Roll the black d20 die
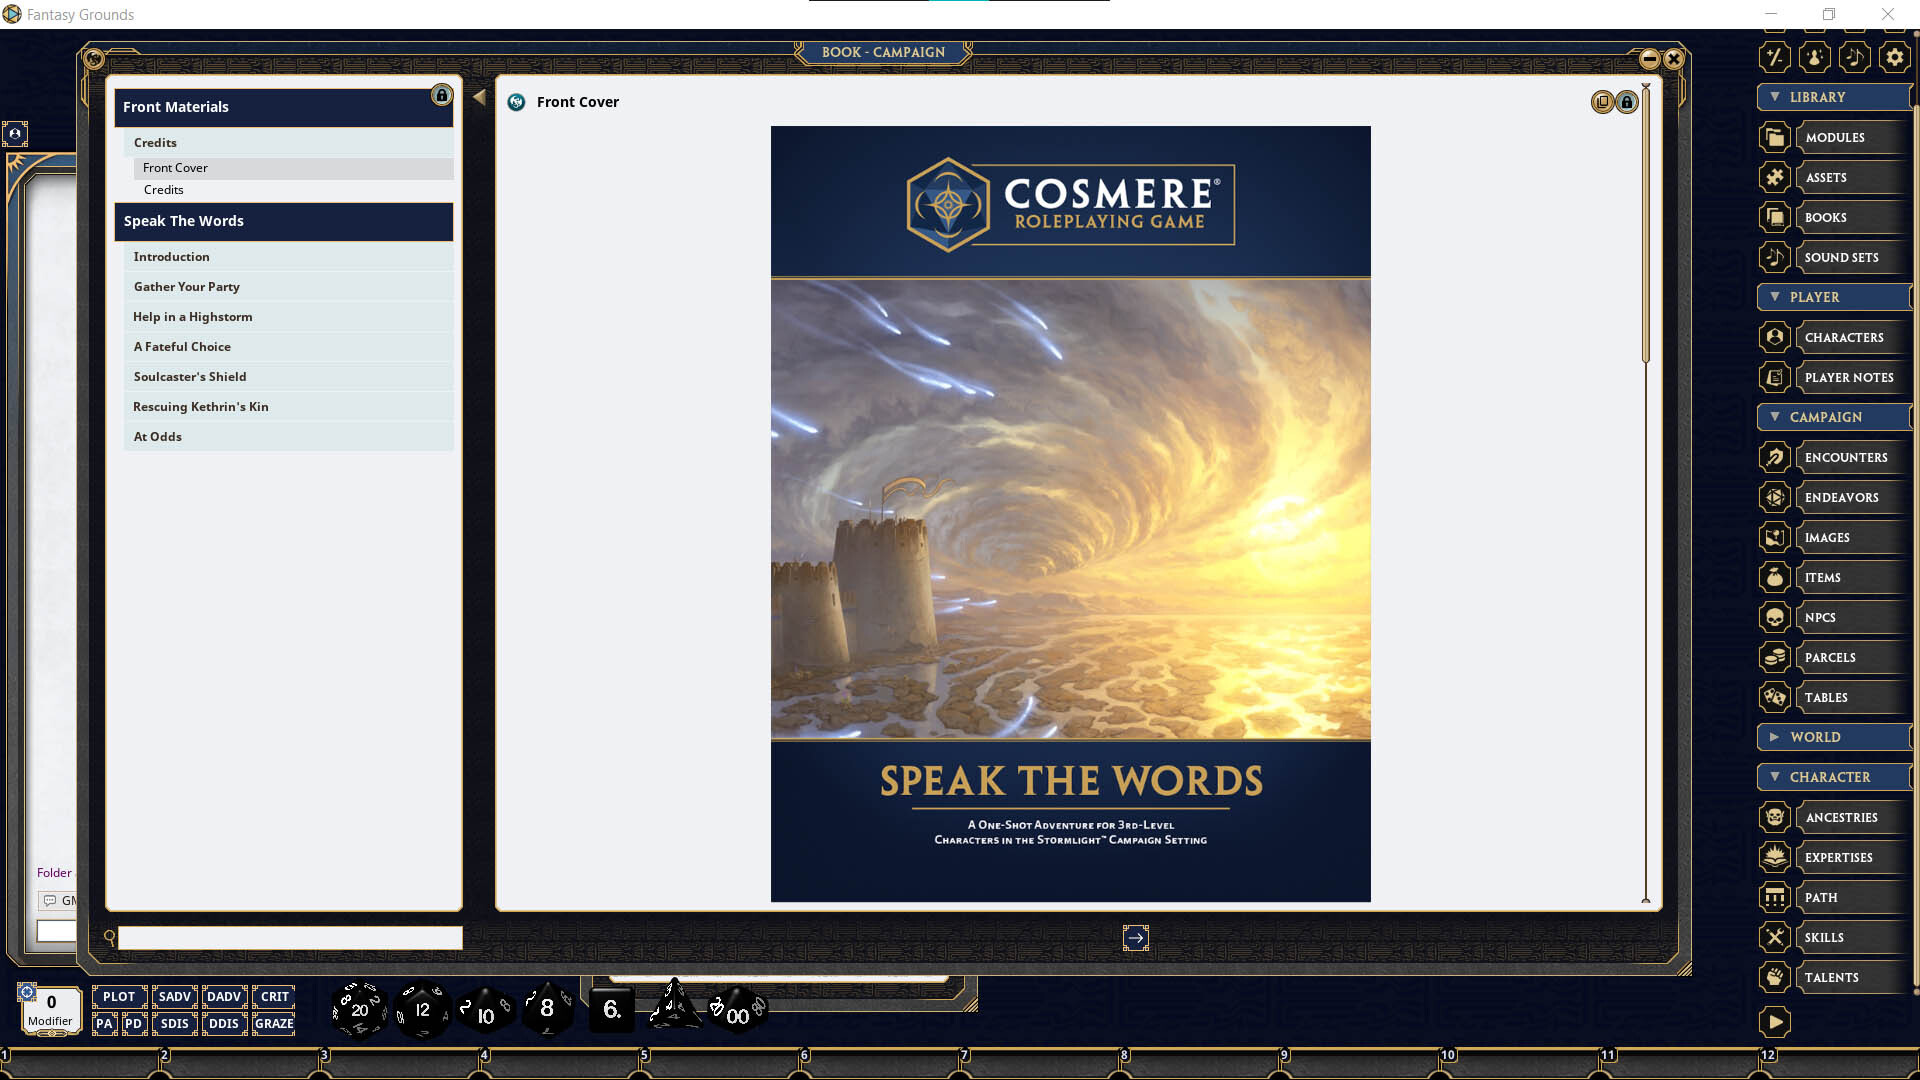Screen dimensions: 1920x1080 pos(358,1010)
